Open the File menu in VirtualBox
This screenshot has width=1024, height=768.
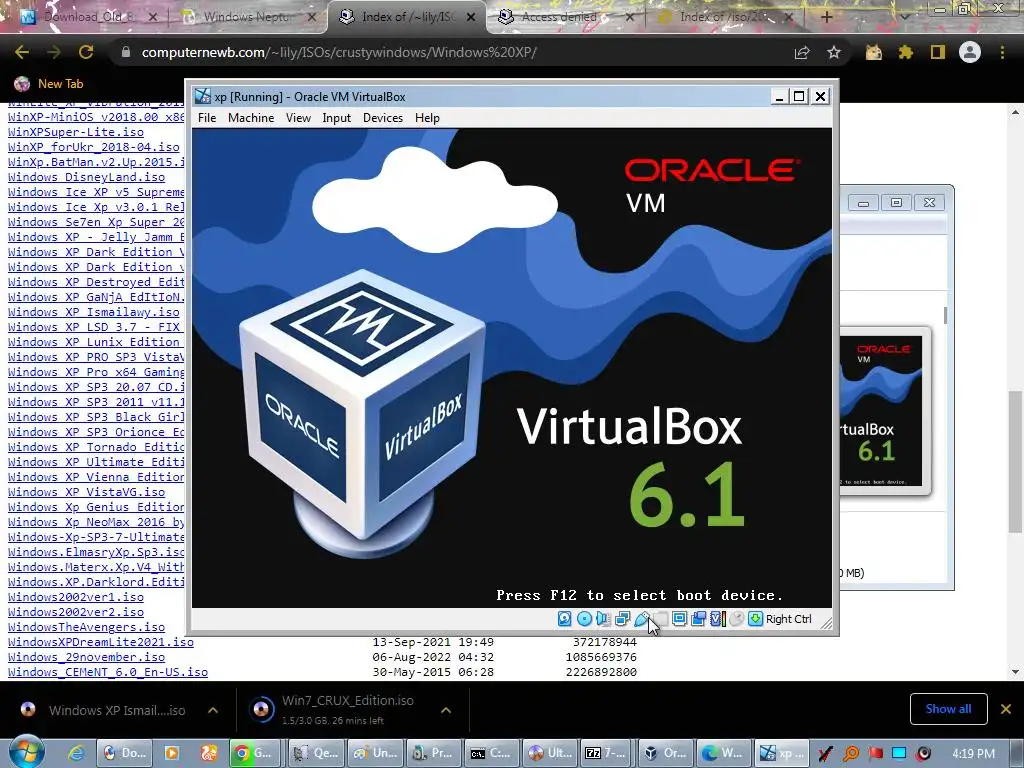pos(207,118)
